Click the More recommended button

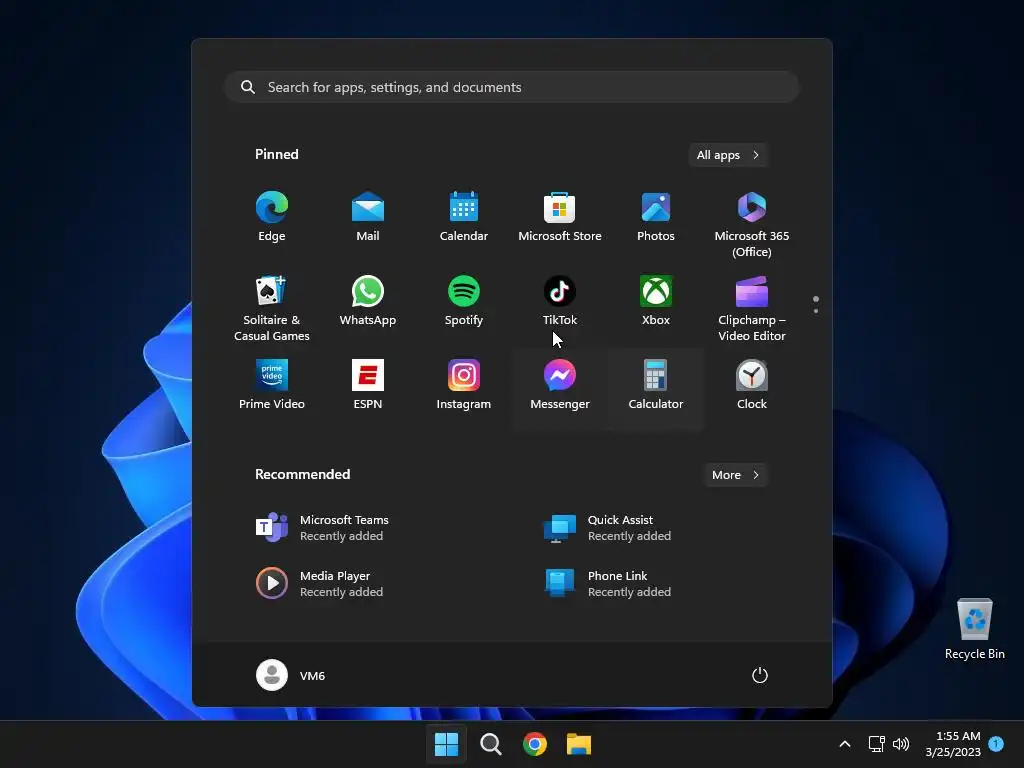(735, 475)
